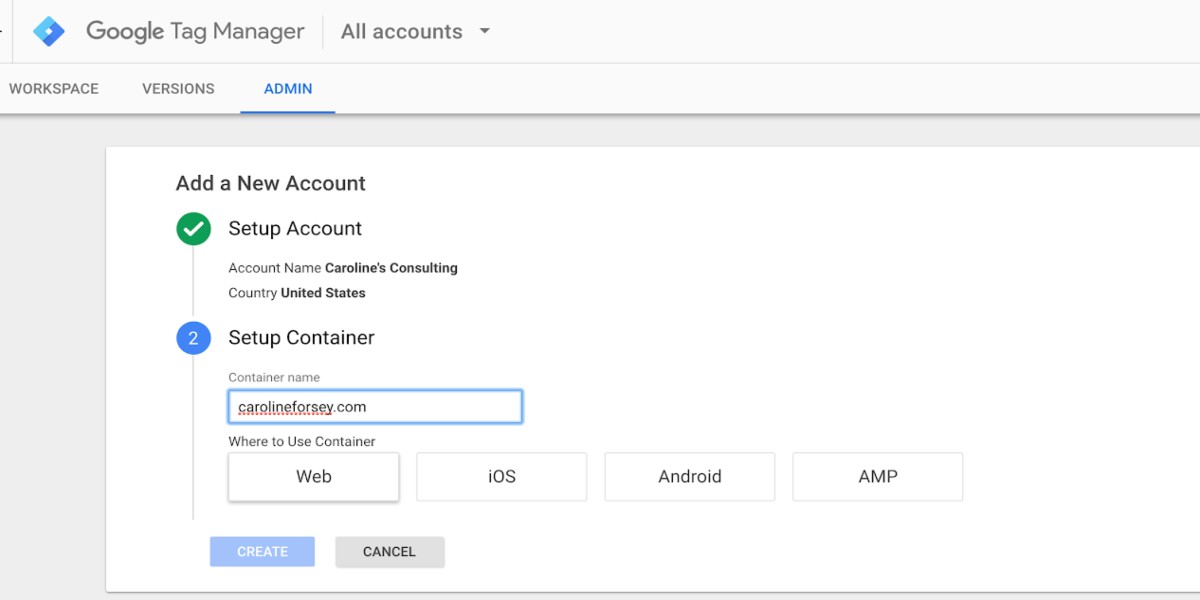The width and height of the screenshot is (1200, 600).
Task: Cancel the new account setup
Action: coord(390,552)
